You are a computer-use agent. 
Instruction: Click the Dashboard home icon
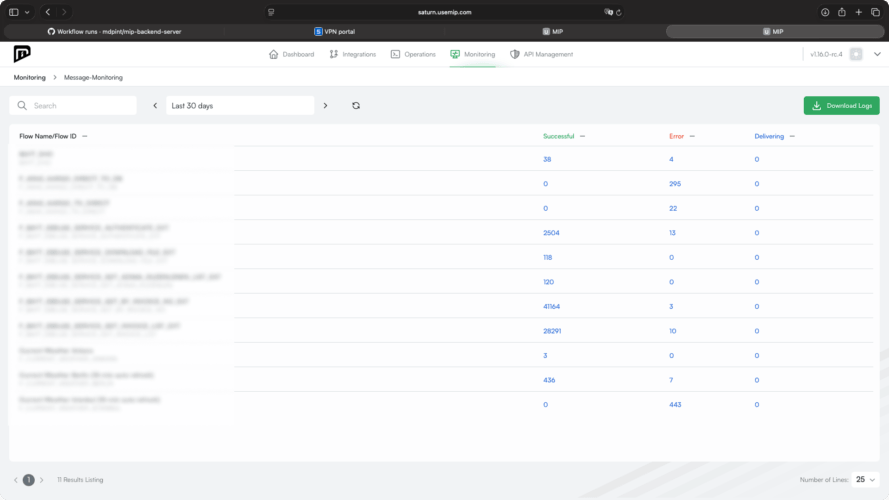pos(274,54)
